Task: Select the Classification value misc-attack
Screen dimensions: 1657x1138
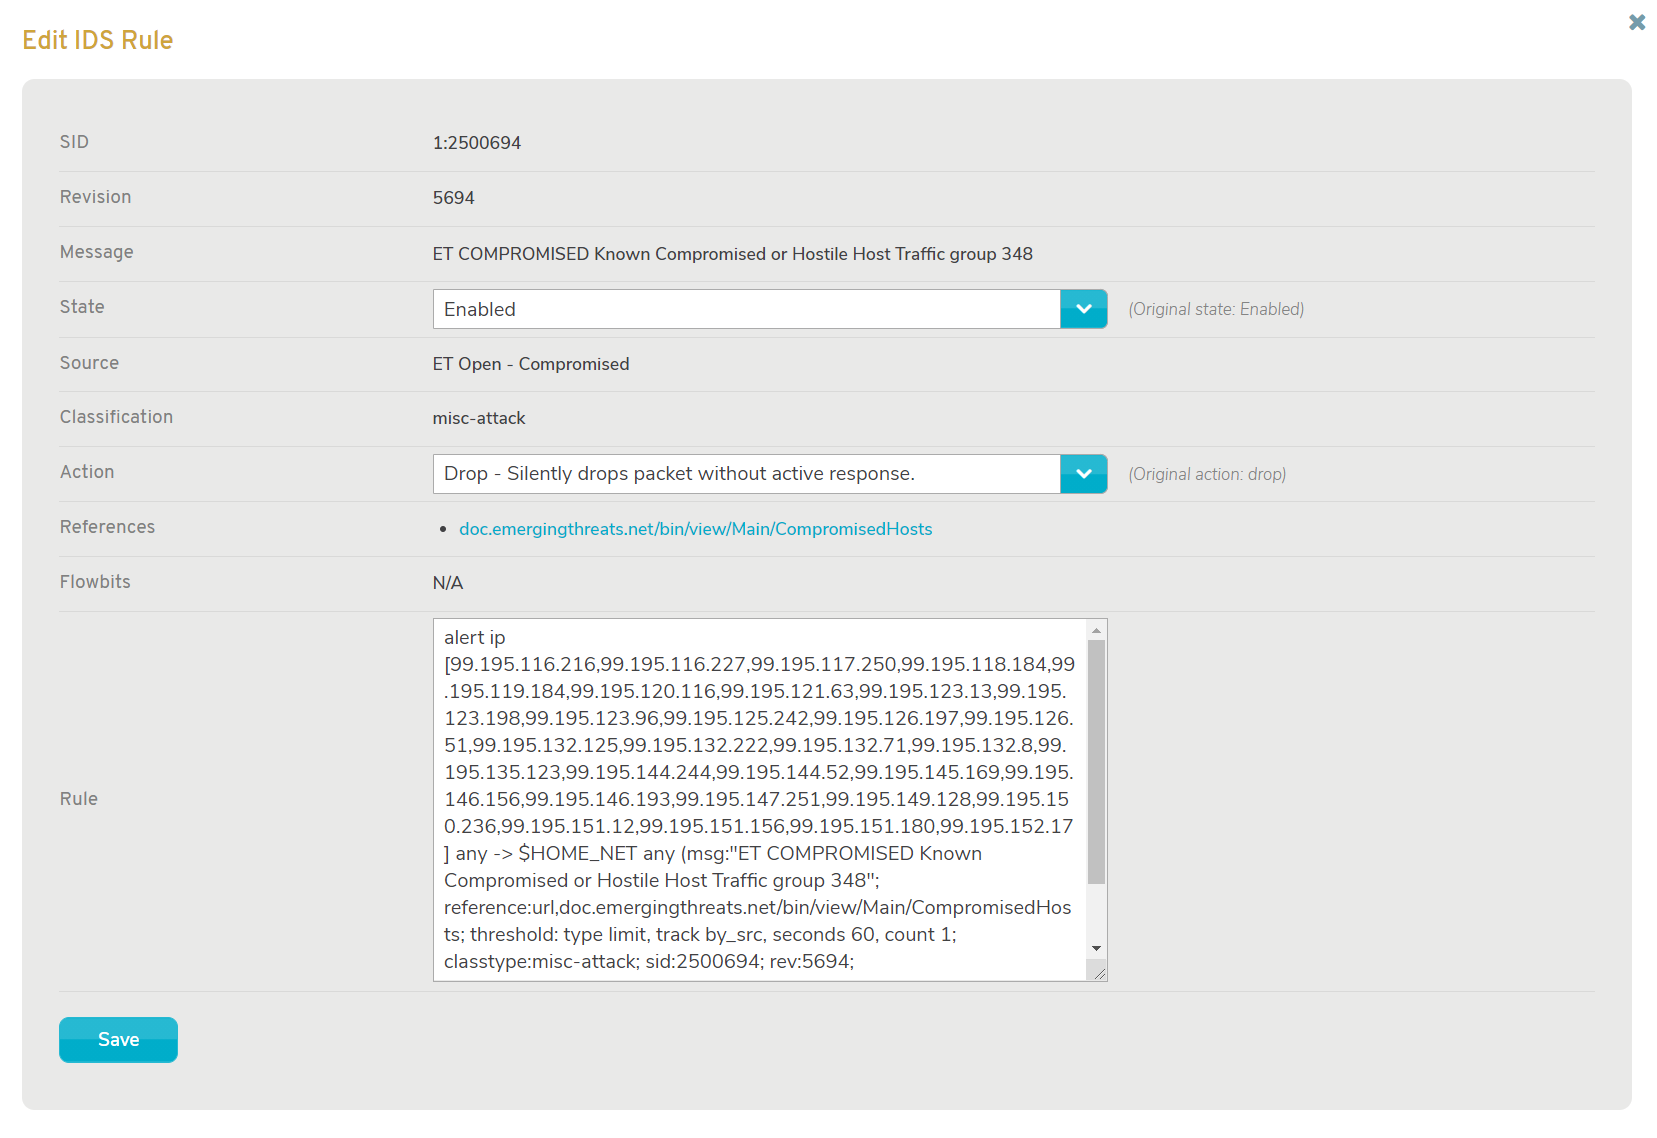Action: coord(479,418)
